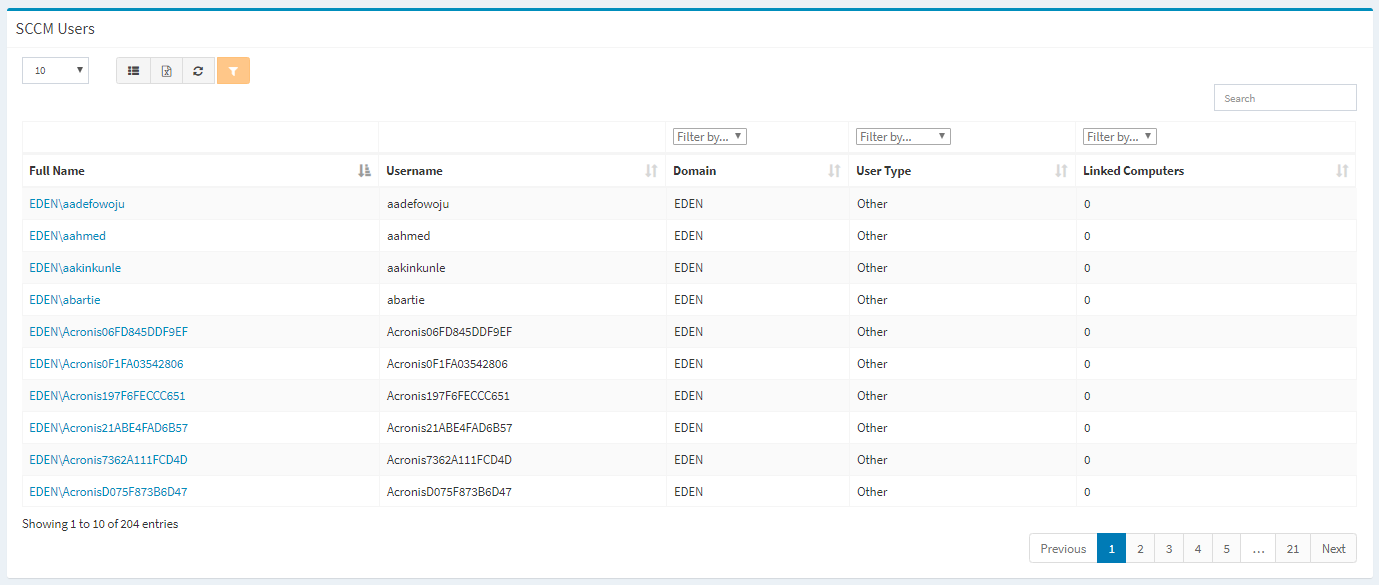Go to the Previous page
The width and height of the screenshot is (1379, 585).
coord(1063,548)
